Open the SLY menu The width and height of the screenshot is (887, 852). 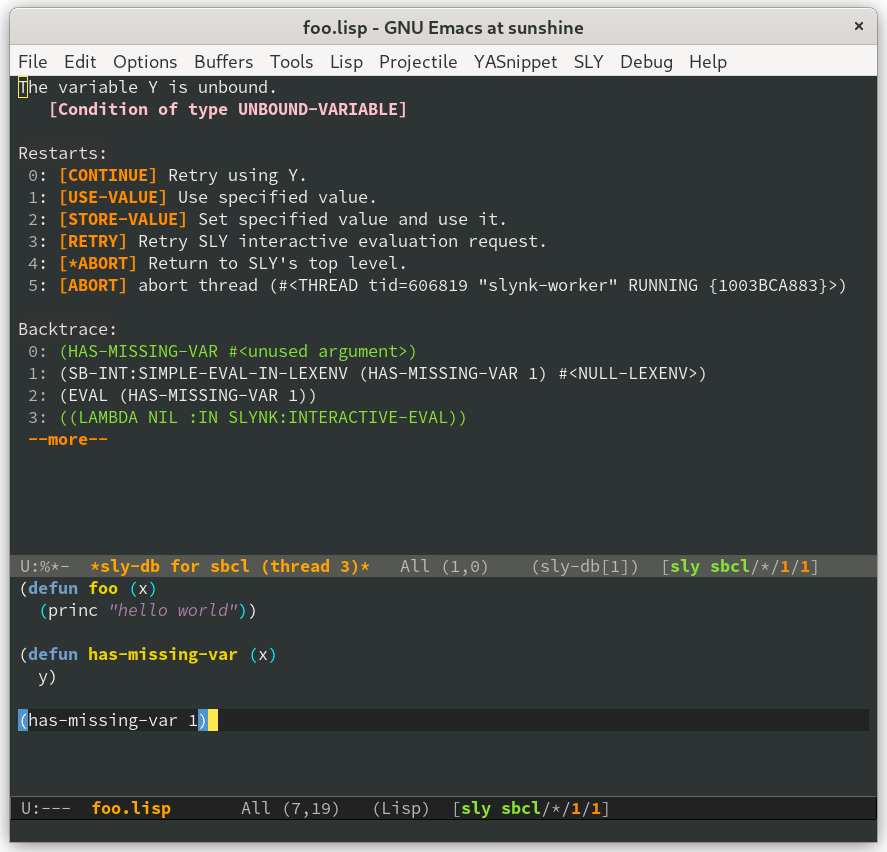pos(588,62)
